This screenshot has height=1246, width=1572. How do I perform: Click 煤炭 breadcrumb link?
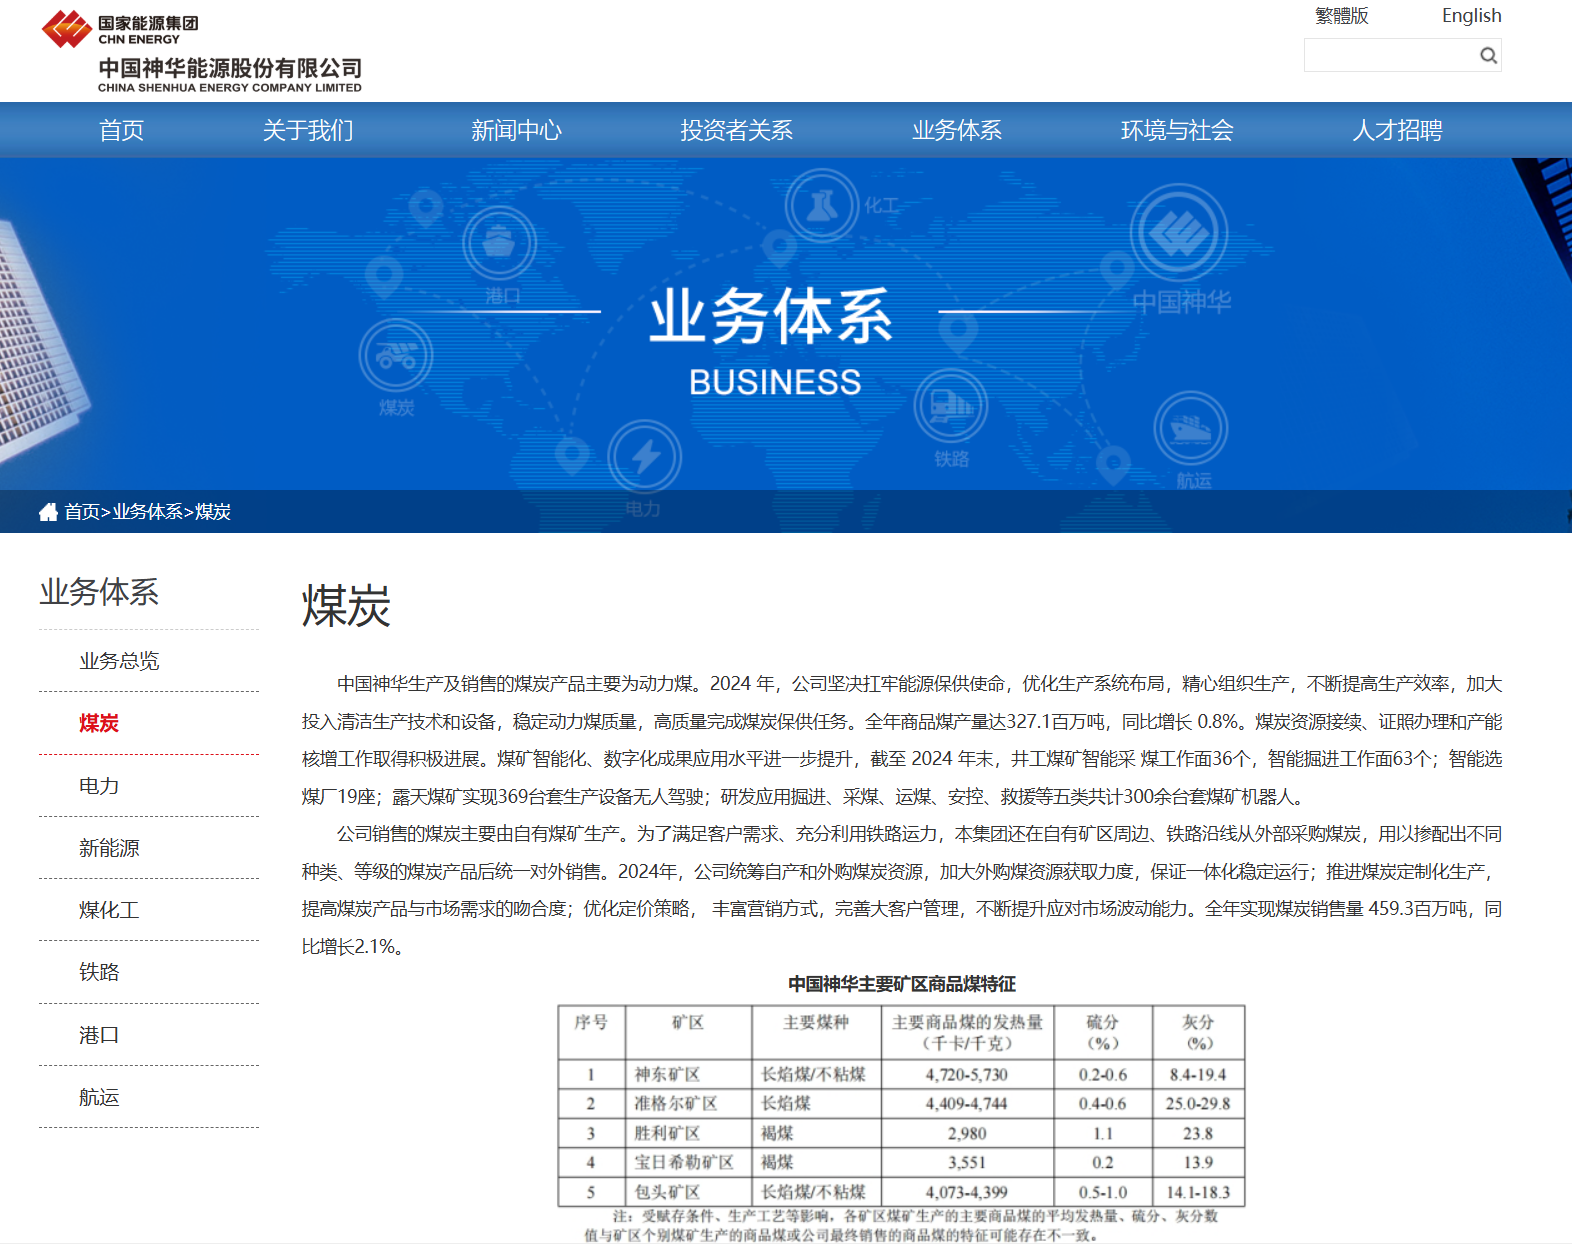(213, 512)
